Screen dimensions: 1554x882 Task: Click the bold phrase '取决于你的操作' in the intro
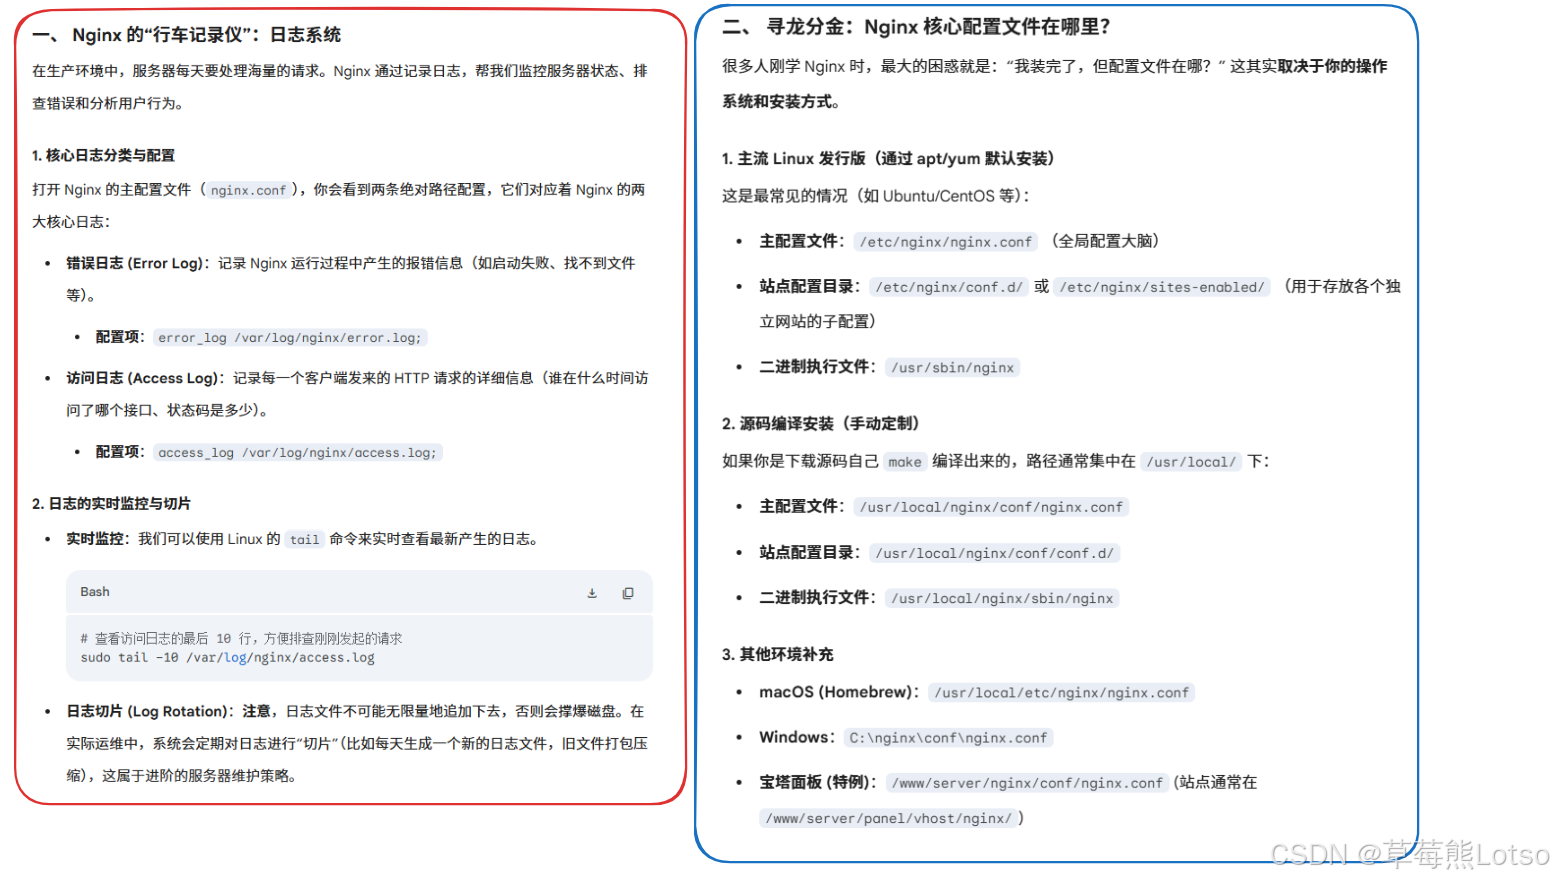pyautogui.click(x=1332, y=66)
